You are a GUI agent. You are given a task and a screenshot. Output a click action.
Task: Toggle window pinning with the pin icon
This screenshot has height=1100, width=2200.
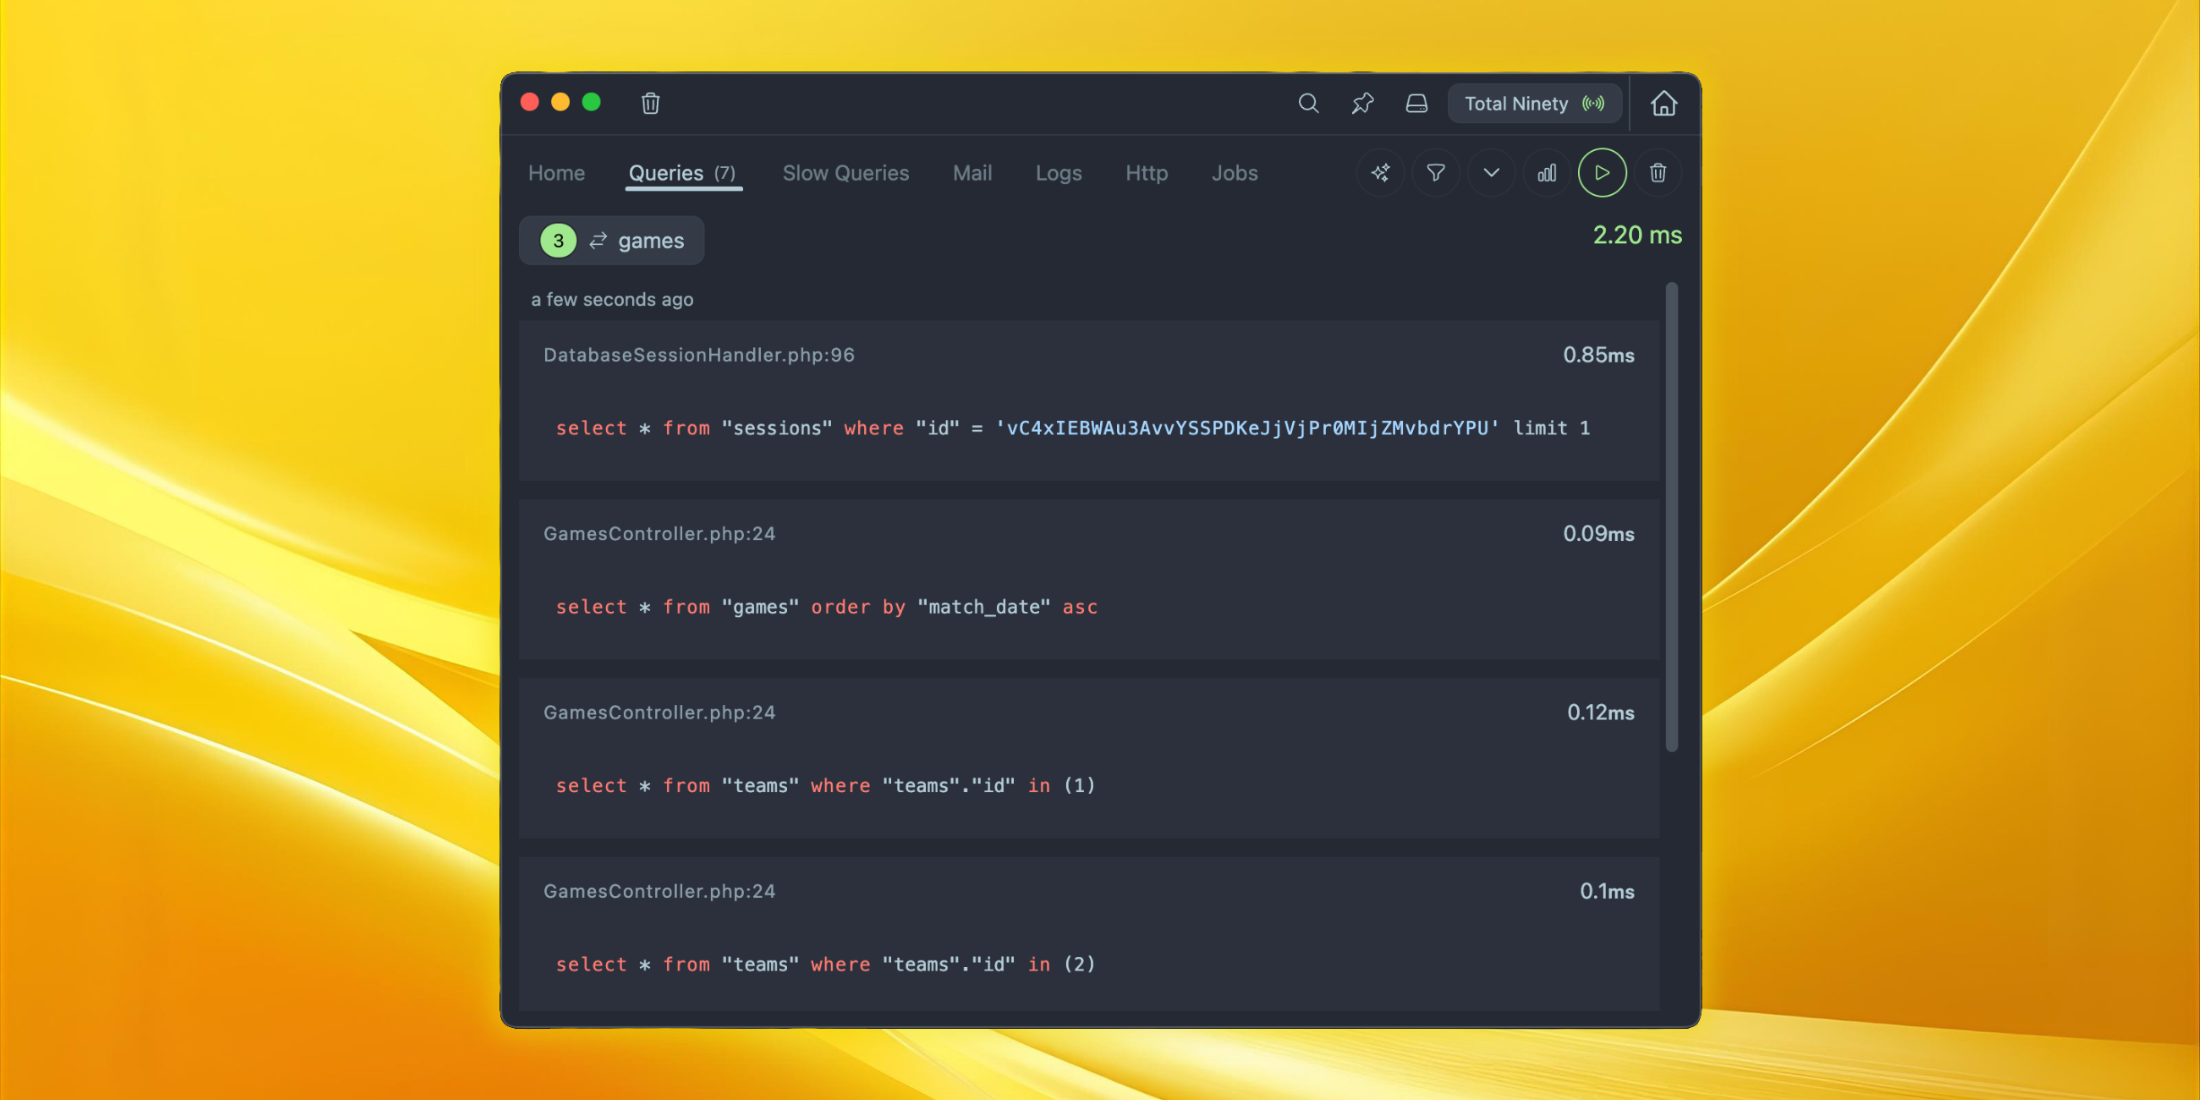(1362, 103)
